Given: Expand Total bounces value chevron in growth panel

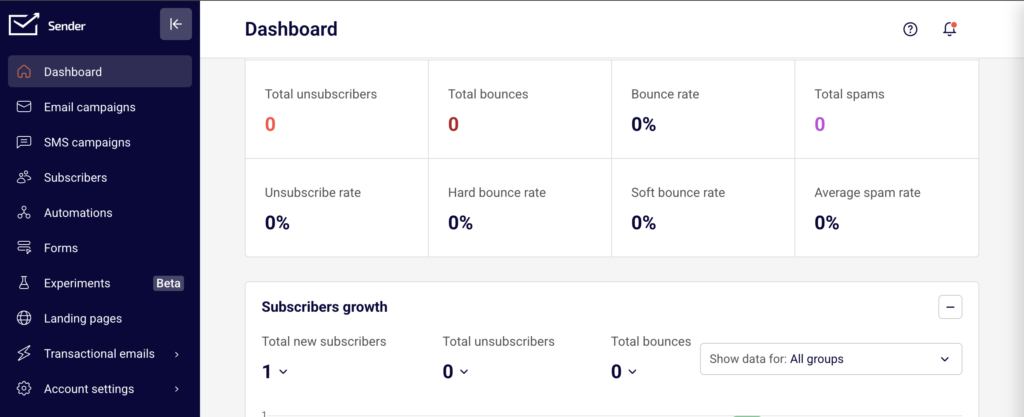Looking at the screenshot, I should (x=633, y=371).
